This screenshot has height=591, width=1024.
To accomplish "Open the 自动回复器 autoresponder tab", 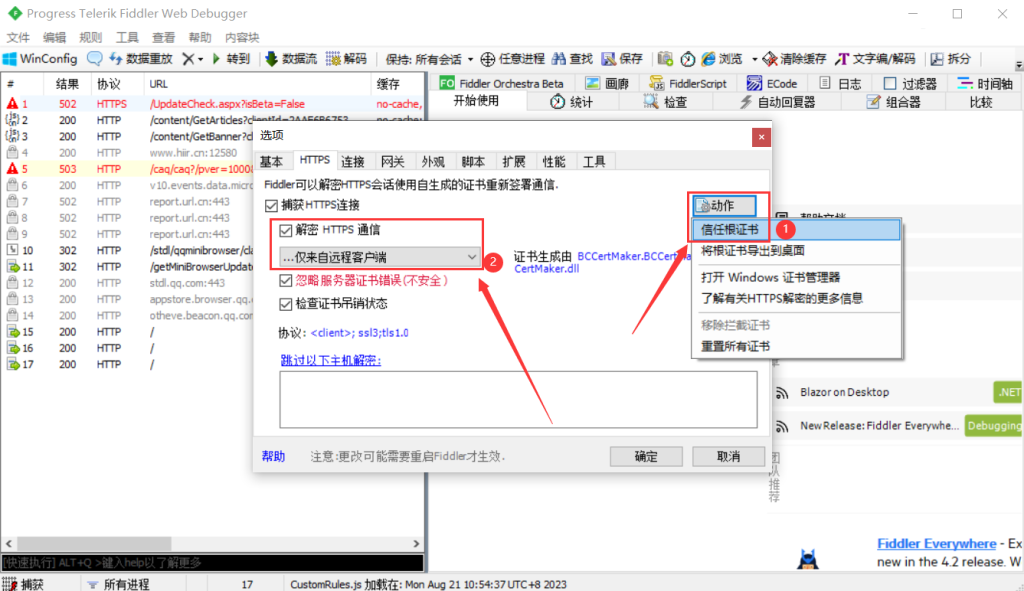I will pos(778,102).
